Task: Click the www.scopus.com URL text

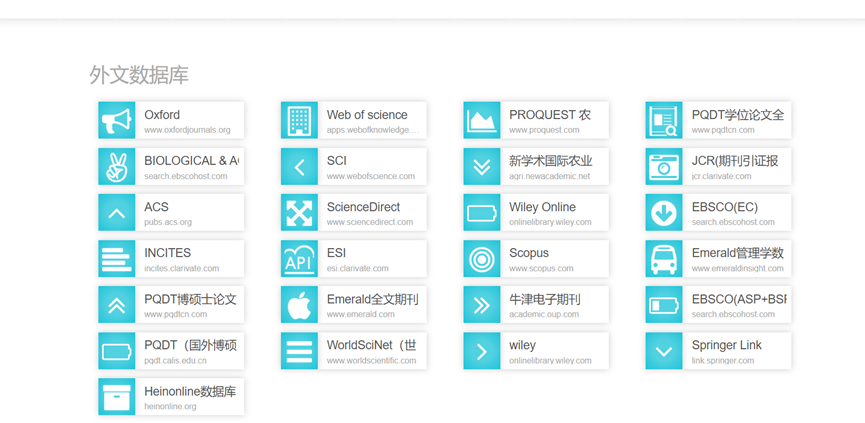Action: click(x=541, y=269)
